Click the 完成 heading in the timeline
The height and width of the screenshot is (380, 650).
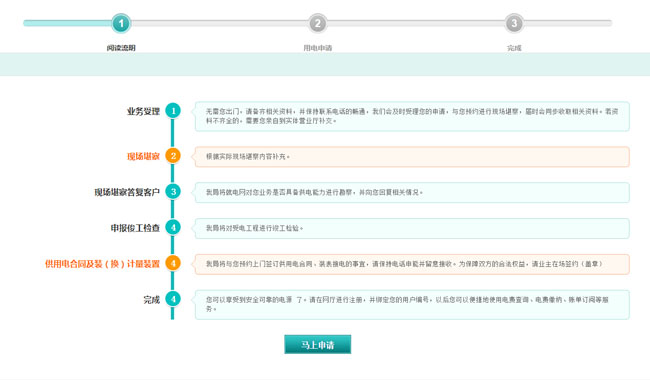pyautogui.click(x=152, y=300)
